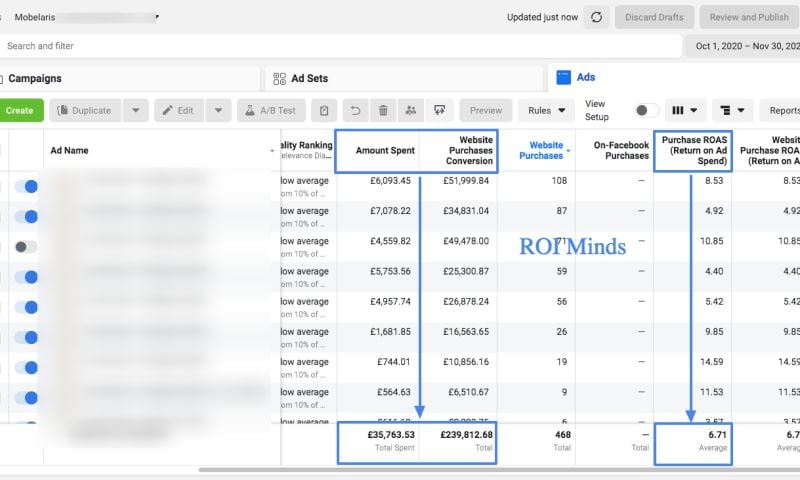Open the Rules dropdown menu
Screen dimensions: 800x480
point(546,110)
